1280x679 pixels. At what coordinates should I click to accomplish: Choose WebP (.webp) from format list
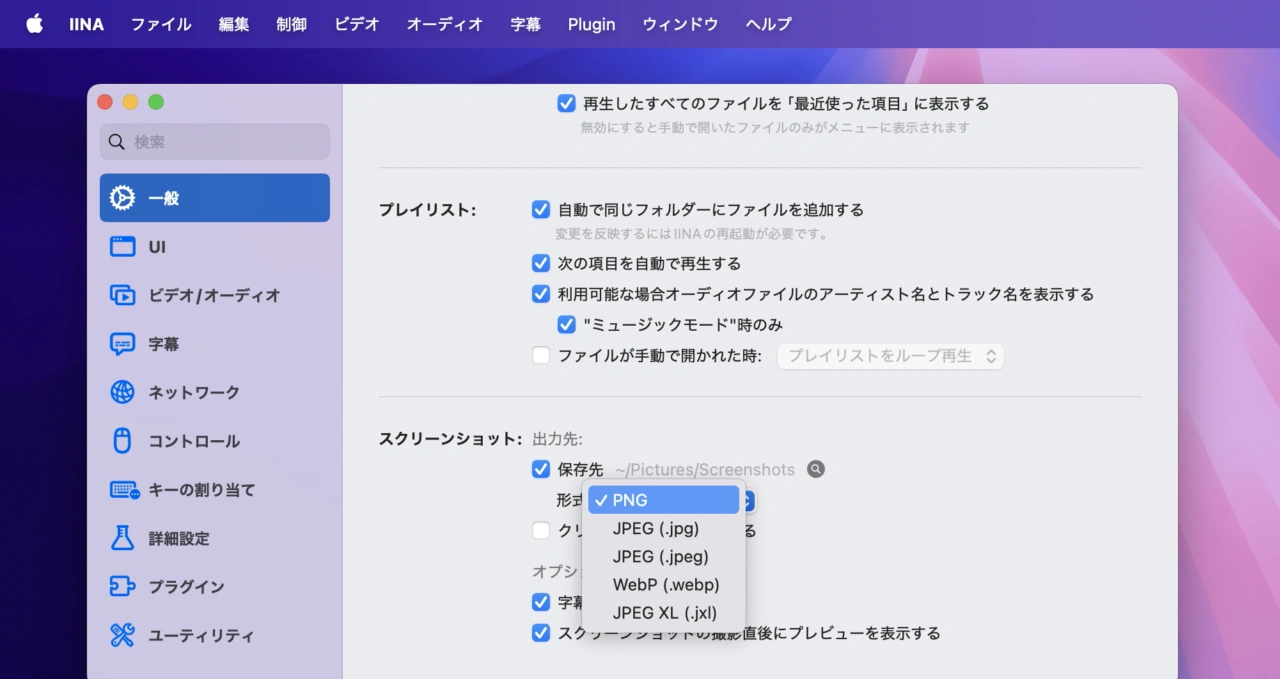(665, 585)
